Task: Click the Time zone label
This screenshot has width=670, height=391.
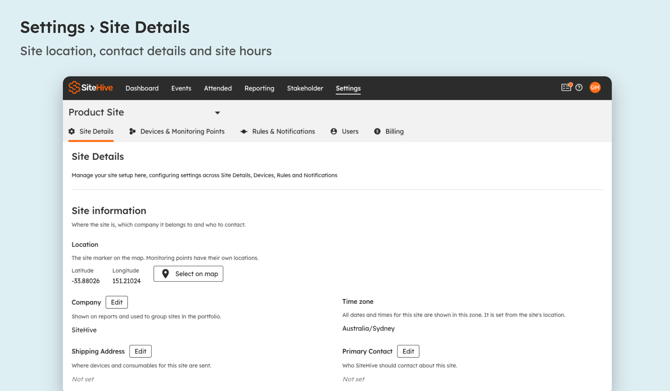Action: 358,302
